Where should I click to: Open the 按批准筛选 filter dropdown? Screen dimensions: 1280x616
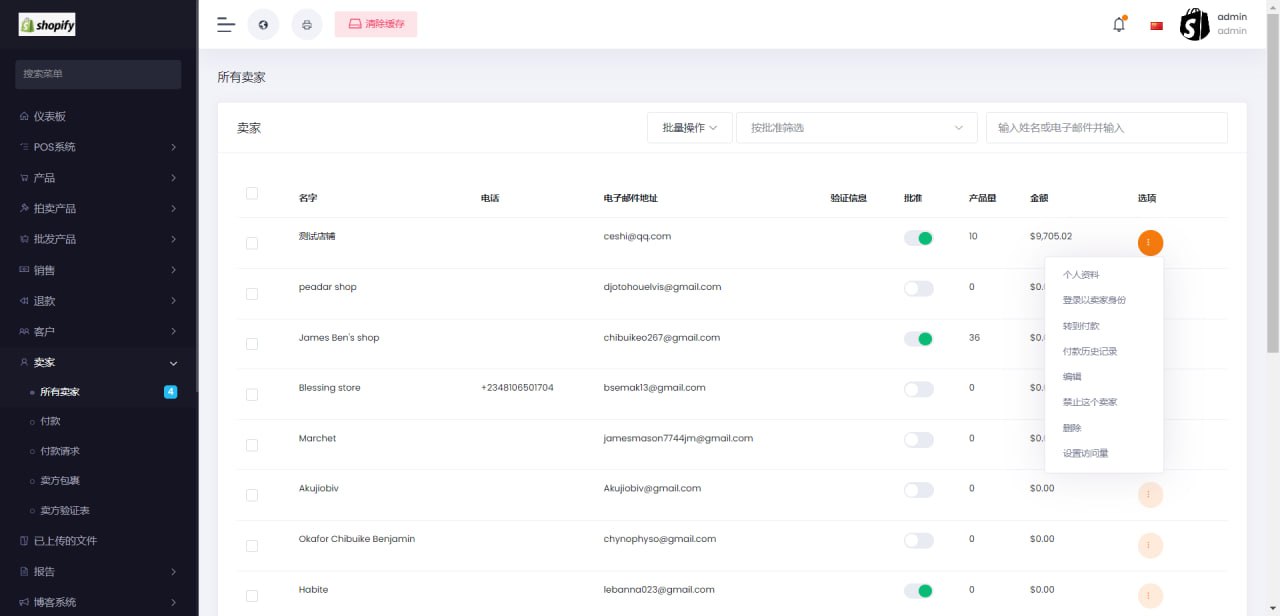(856, 128)
